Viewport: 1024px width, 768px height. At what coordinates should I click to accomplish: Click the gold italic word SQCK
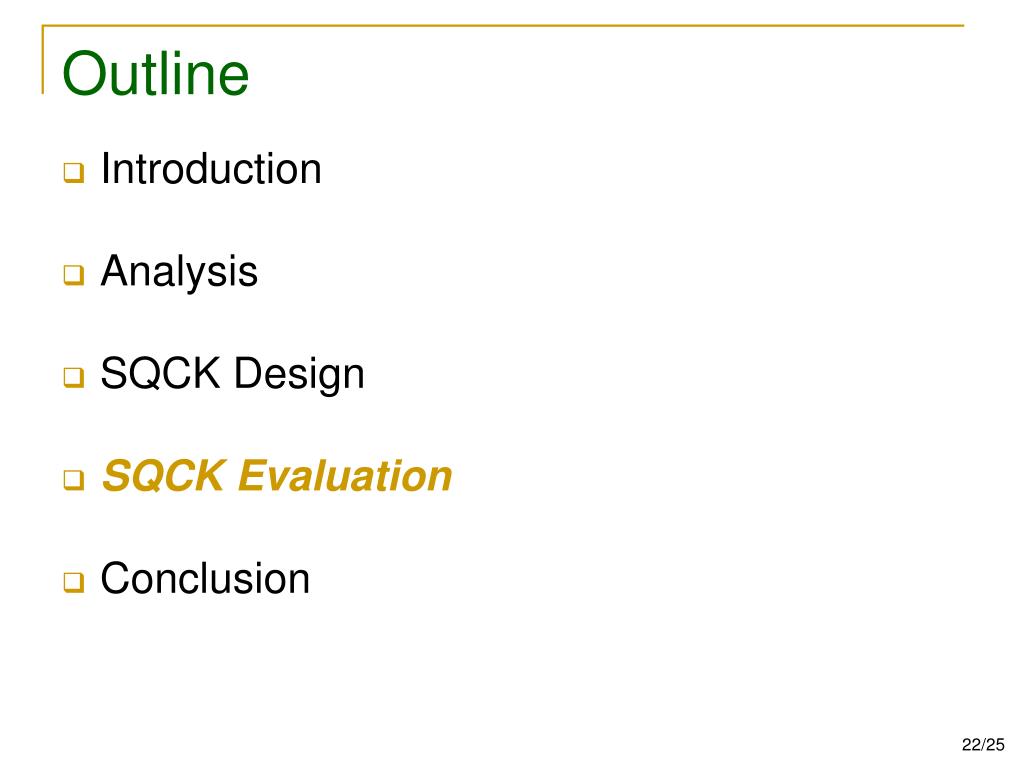(165, 476)
